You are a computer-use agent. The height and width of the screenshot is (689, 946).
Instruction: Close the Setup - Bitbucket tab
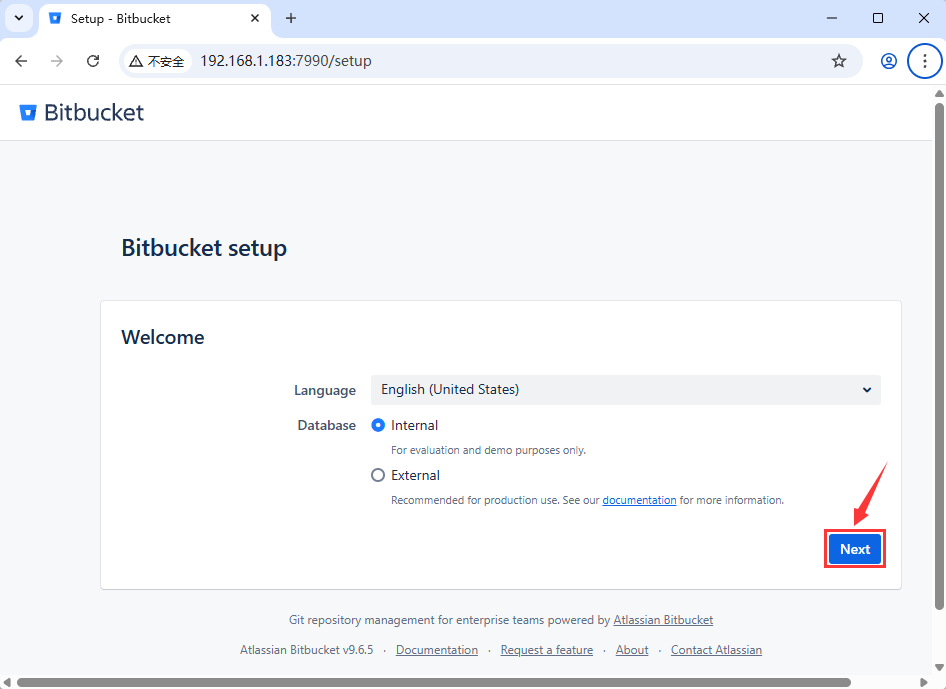pyautogui.click(x=255, y=18)
